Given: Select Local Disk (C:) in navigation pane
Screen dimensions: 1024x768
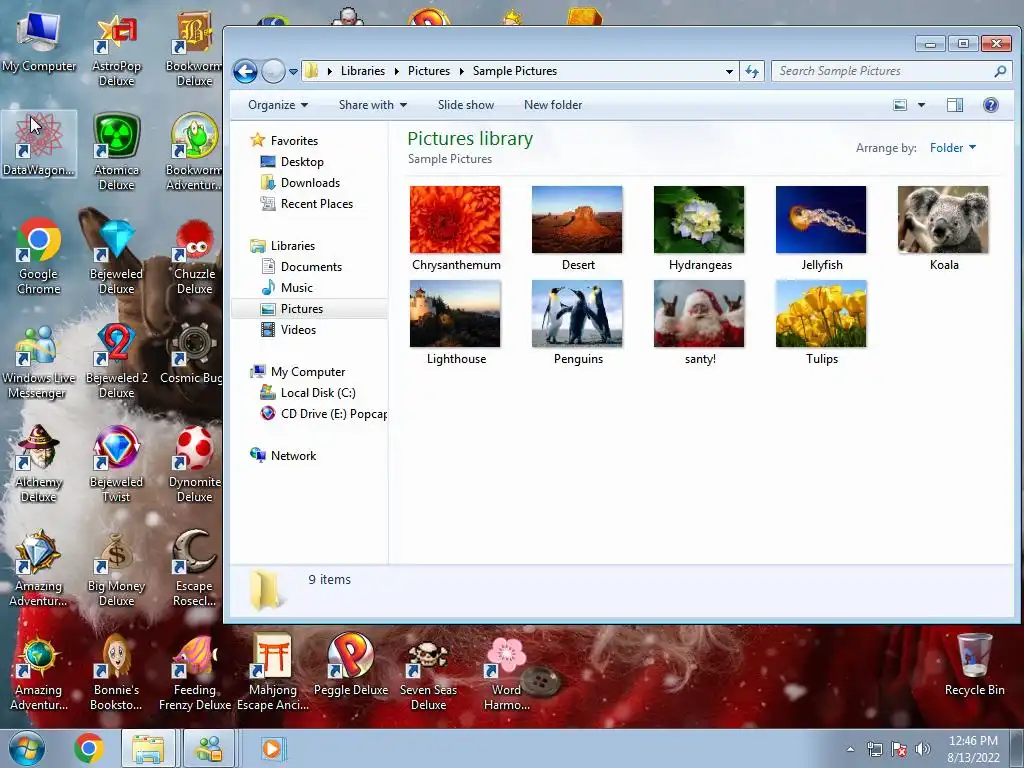Looking at the screenshot, I should click(318, 393).
